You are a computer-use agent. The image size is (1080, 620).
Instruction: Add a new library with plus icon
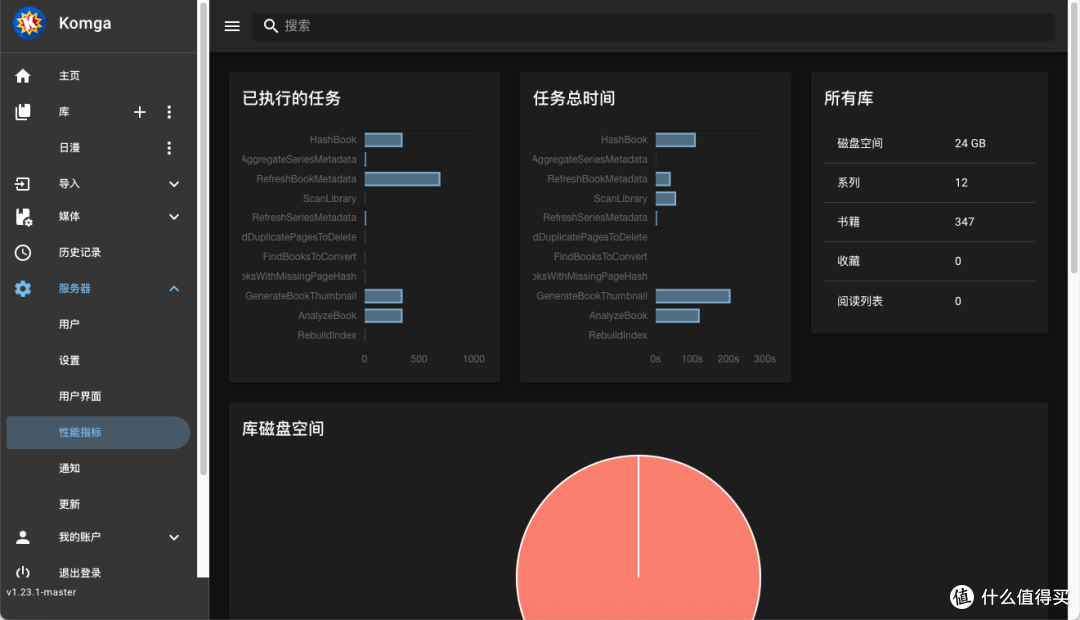point(140,112)
